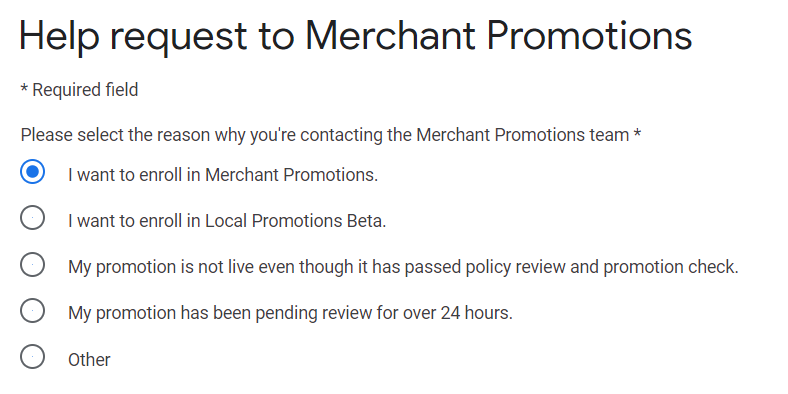
Task: Click the 'pending review for over 24 hours' label
Action: point(384,313)
